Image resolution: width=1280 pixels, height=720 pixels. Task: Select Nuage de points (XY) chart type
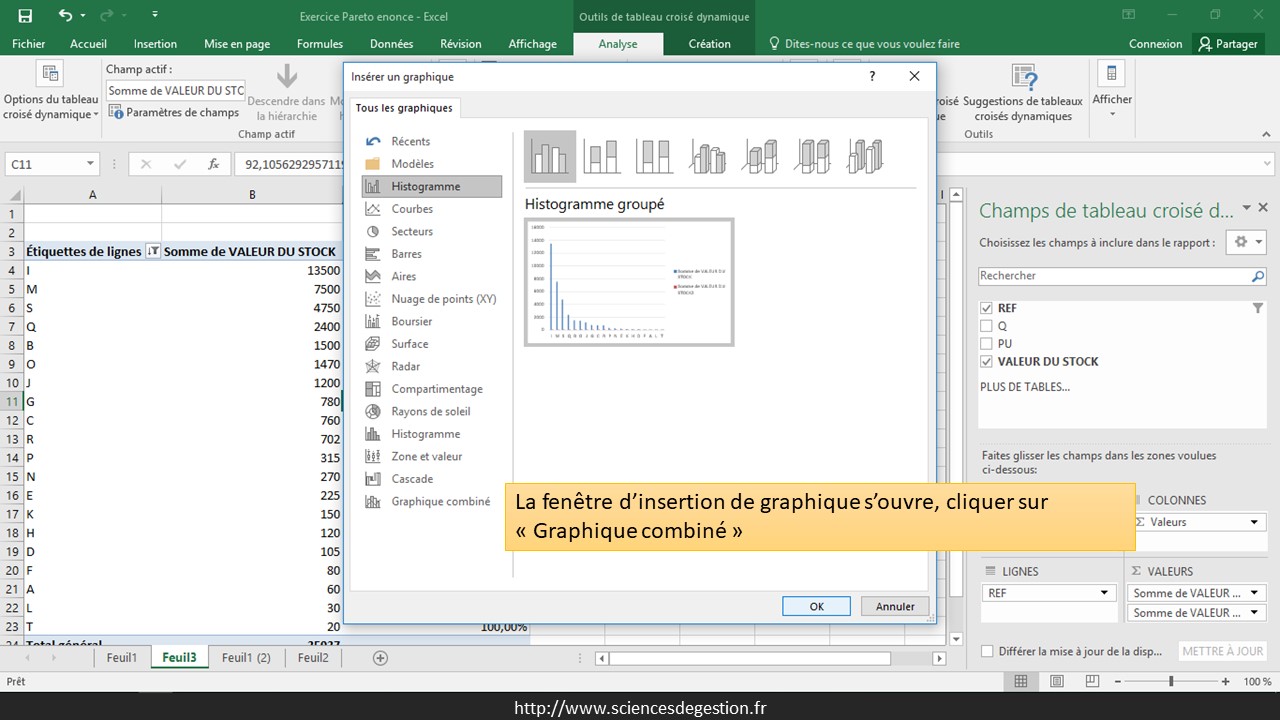(443, 299)
